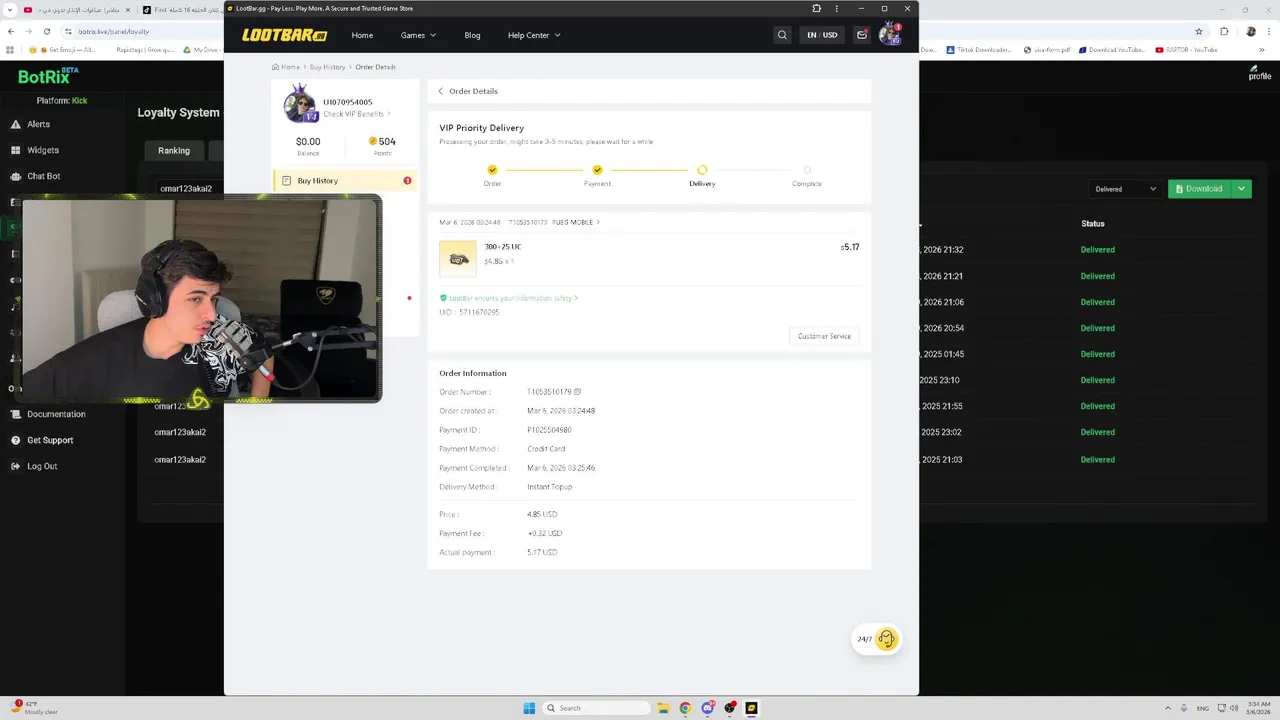Expand the green Download button arrow
Viewport: 1280px width, 720px height.
tap(1242, 189)
